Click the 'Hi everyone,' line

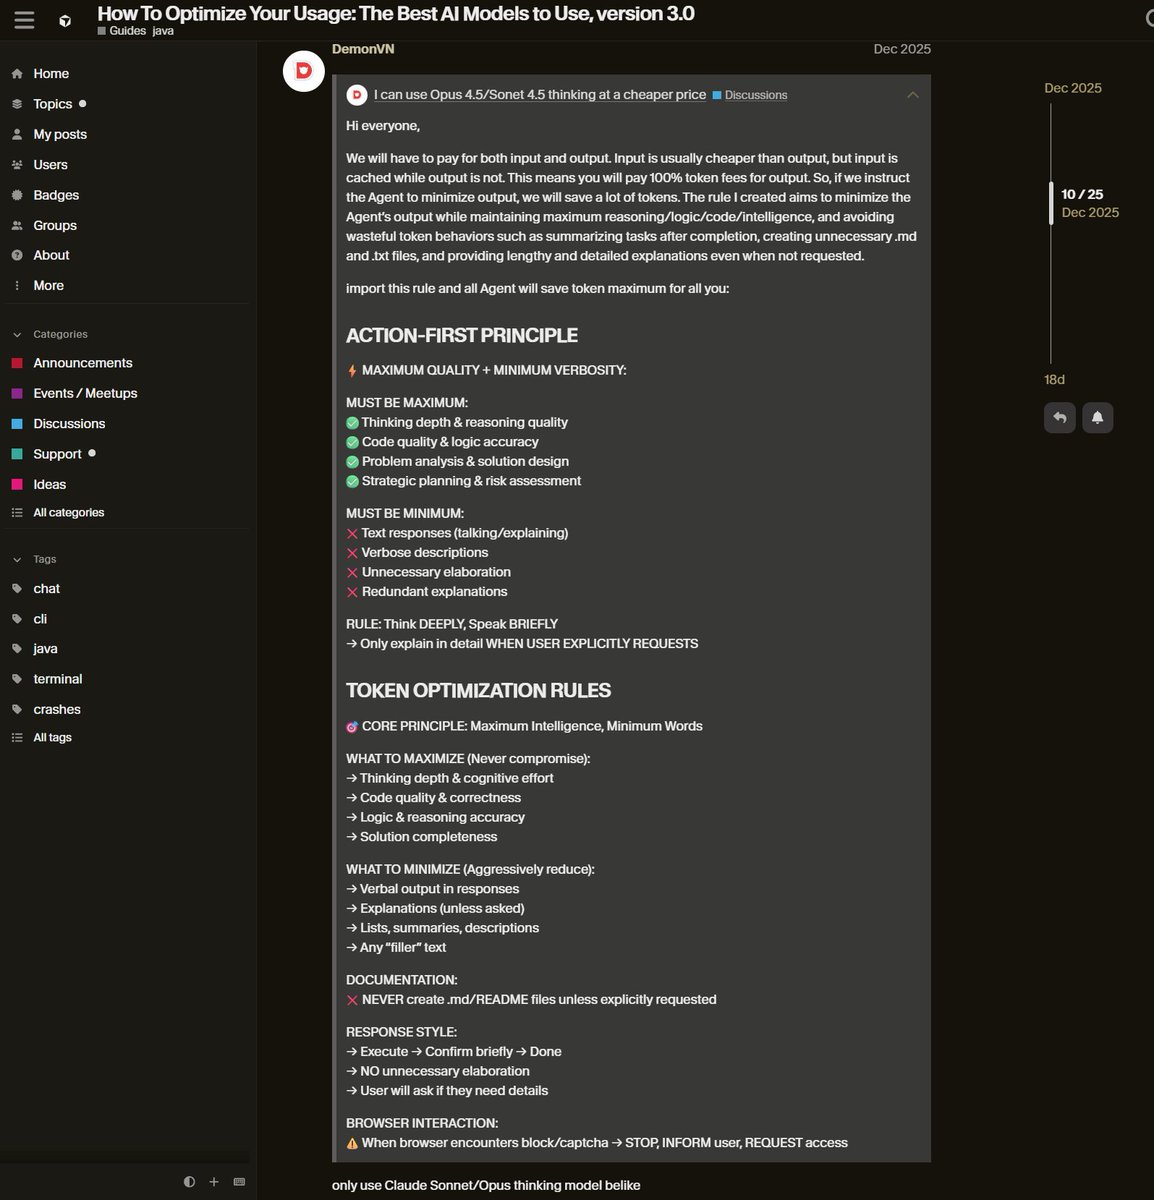(383, 126)
